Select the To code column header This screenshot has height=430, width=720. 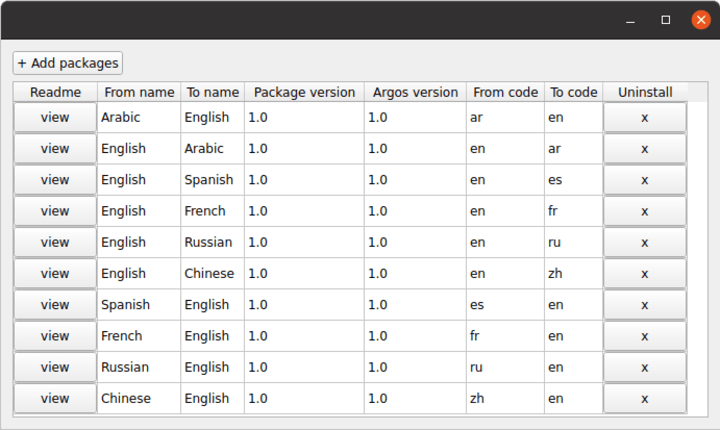point(574,92)
